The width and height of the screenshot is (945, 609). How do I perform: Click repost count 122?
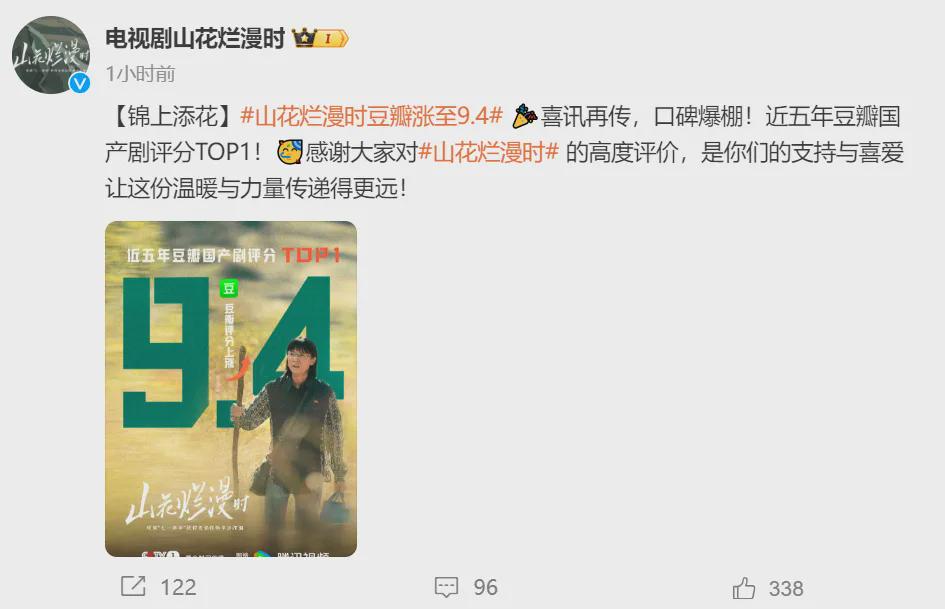click(178, 587)
